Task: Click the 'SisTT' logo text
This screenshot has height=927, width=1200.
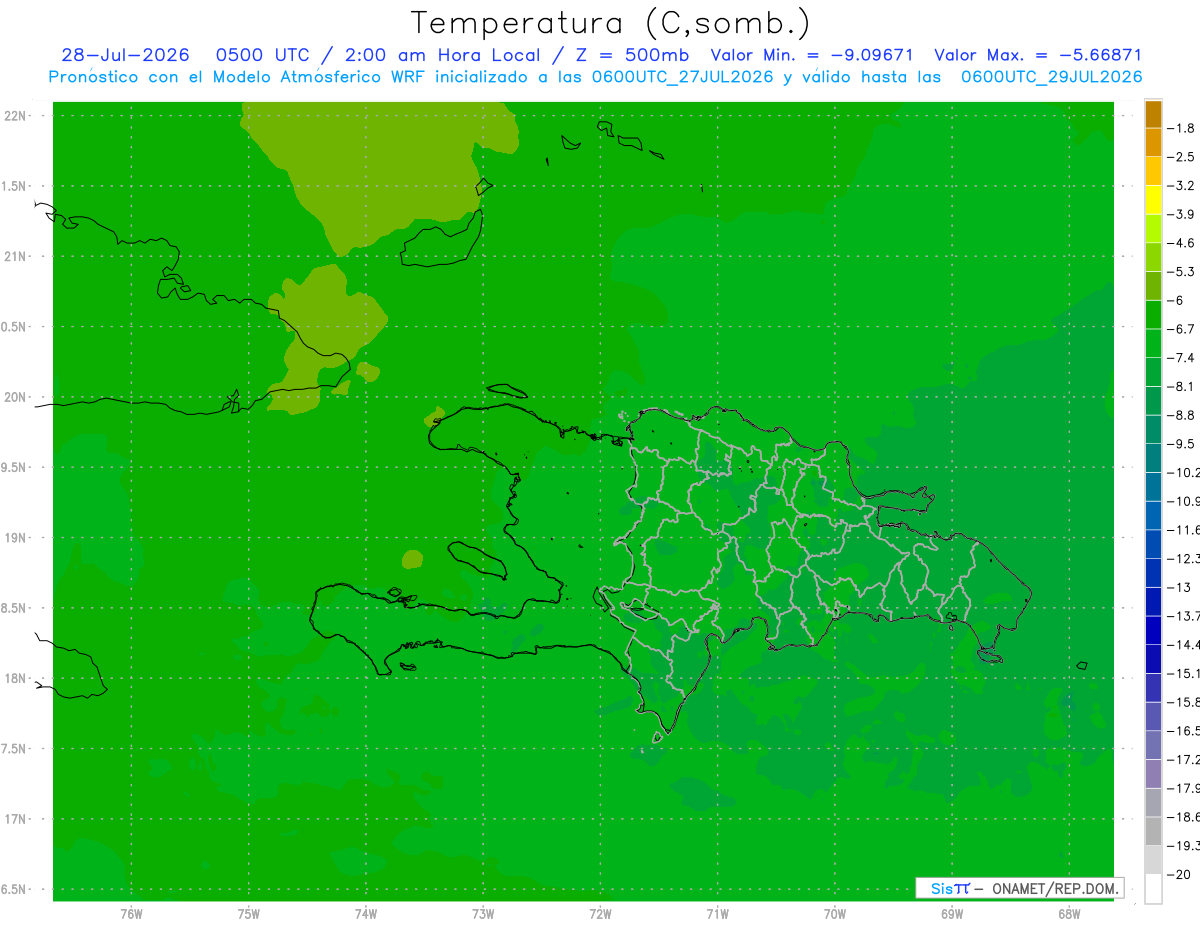Action: tap(950, 888)
